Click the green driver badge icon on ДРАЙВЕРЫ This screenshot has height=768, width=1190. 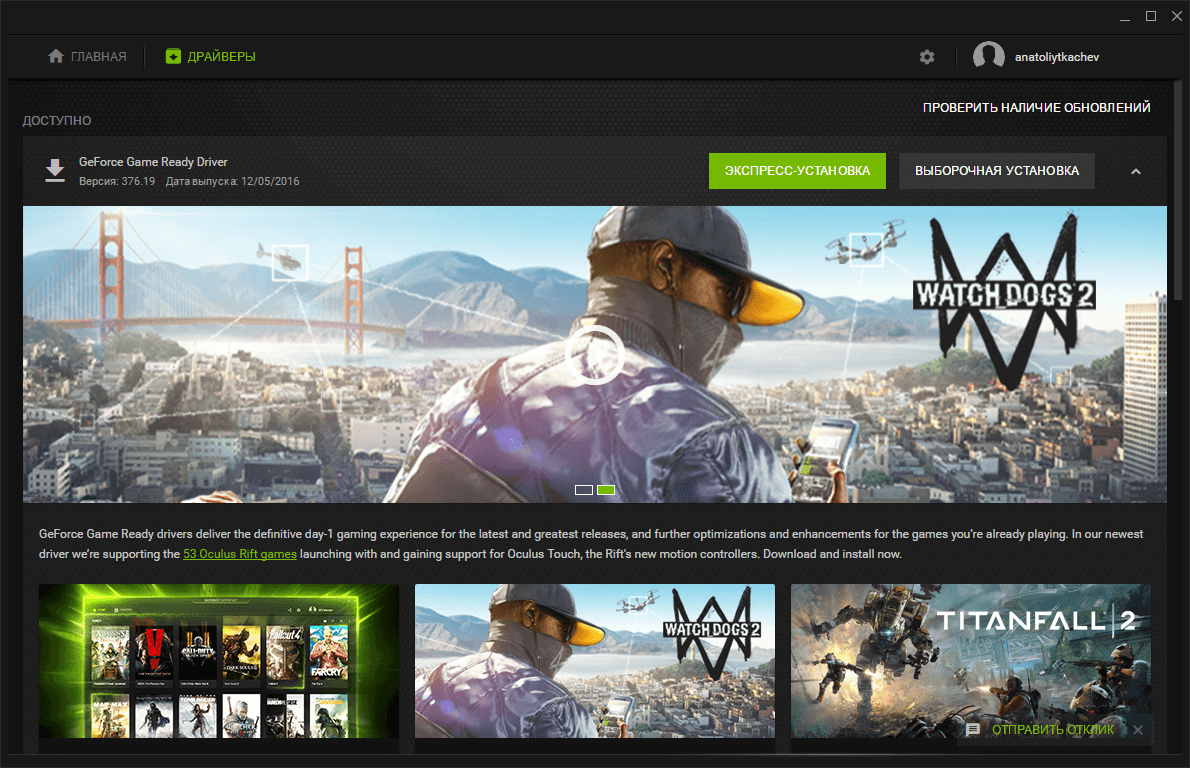(x=172, y=56)
